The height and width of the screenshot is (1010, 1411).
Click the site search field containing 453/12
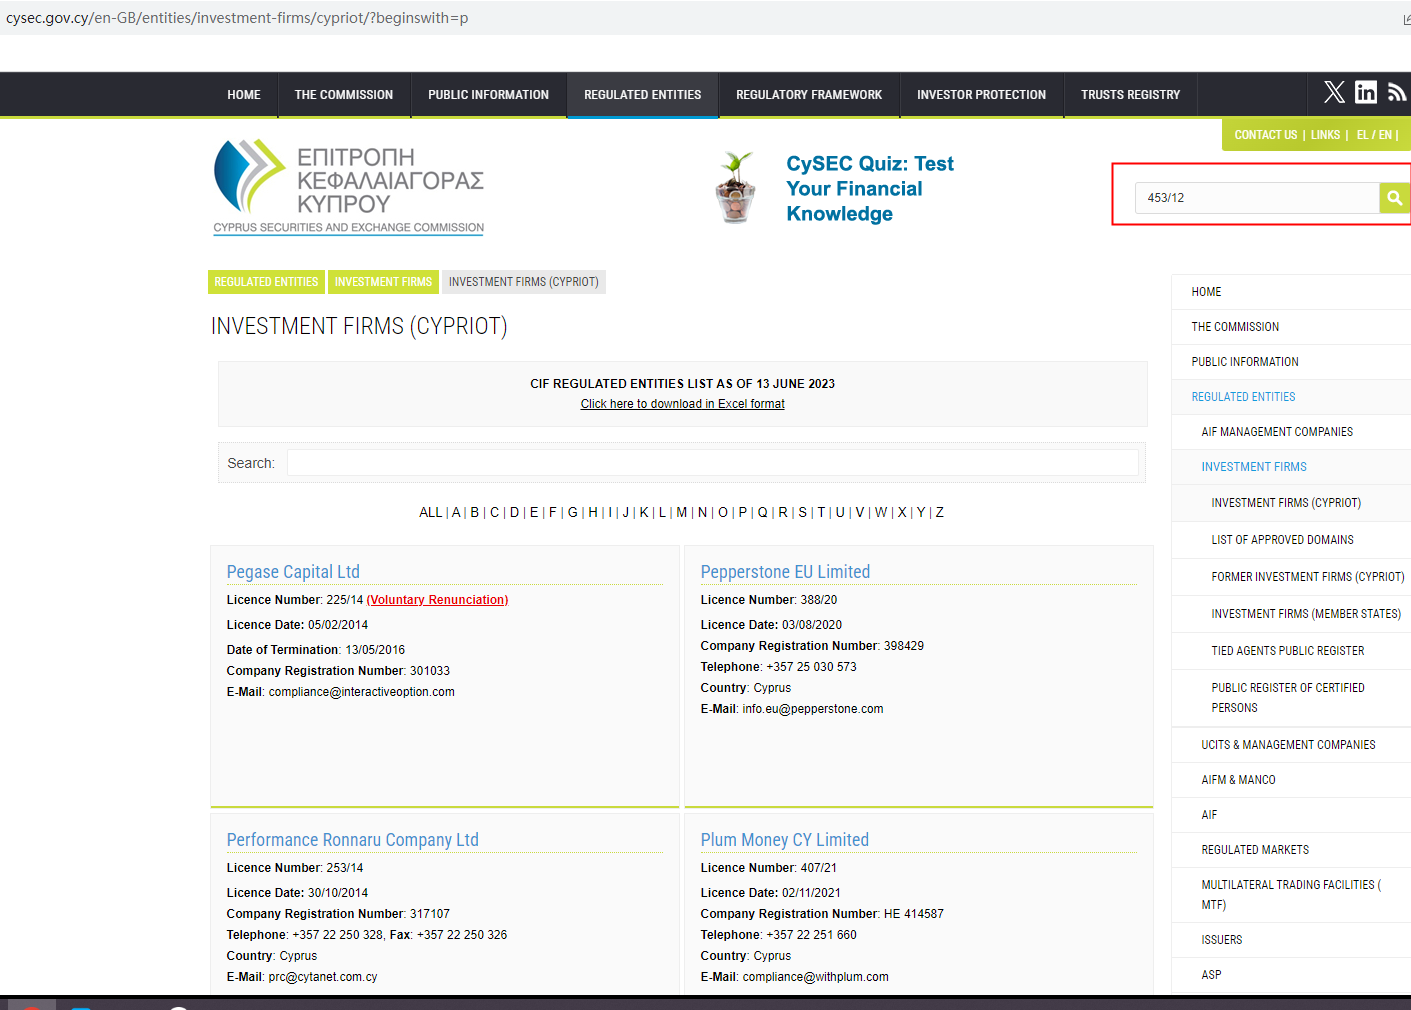(1257, 198)
